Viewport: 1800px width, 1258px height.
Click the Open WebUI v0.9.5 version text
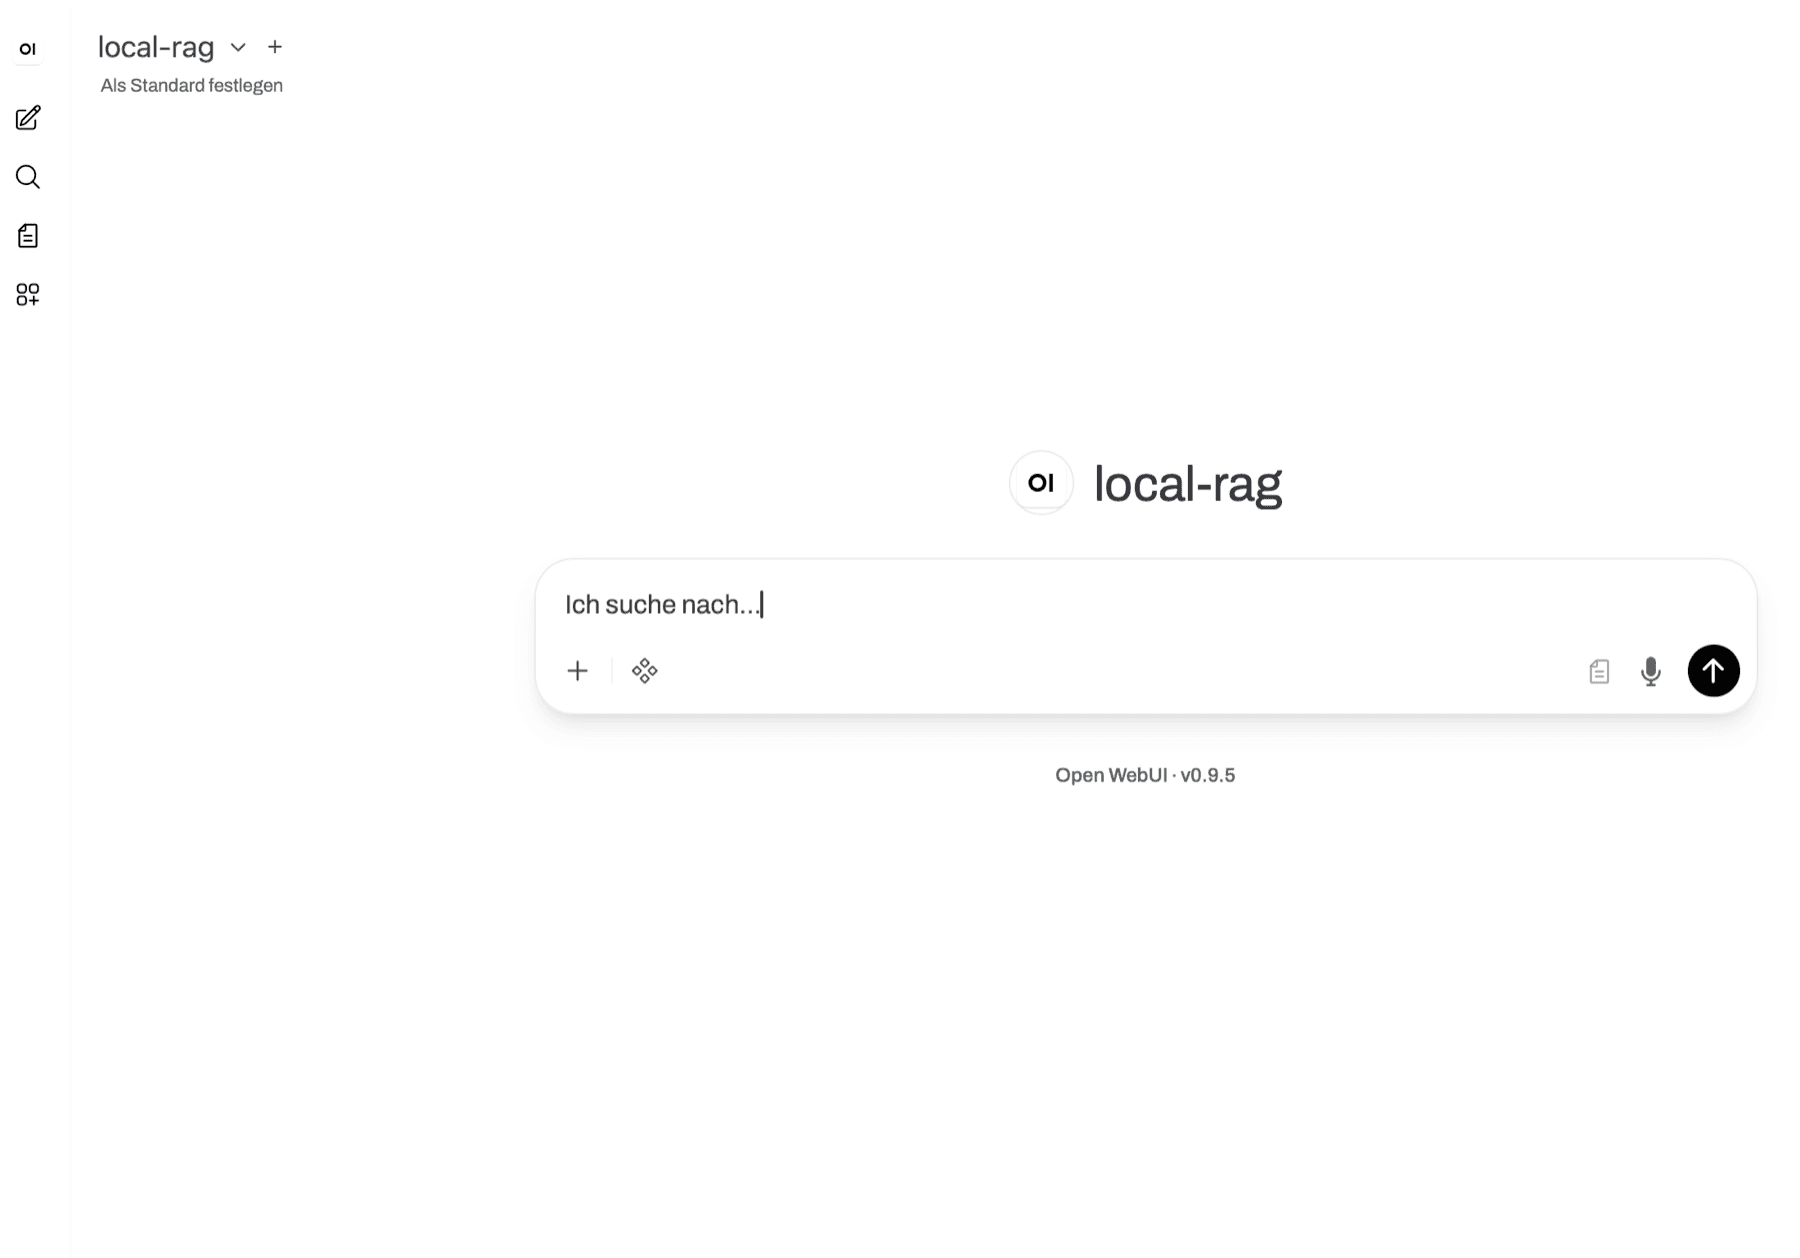point(1145,776)
